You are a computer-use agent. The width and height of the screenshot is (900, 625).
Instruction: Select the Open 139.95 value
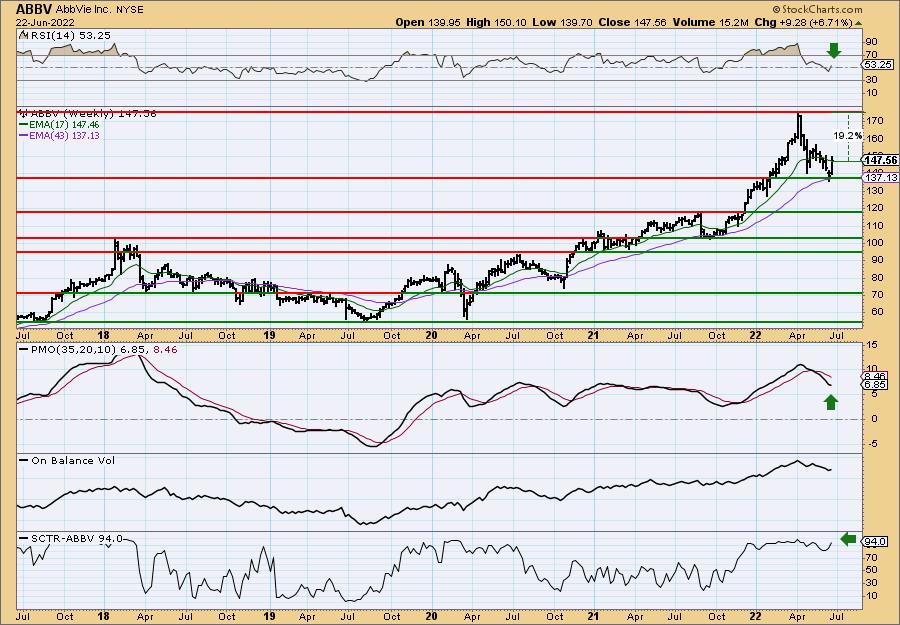(428, 22)
